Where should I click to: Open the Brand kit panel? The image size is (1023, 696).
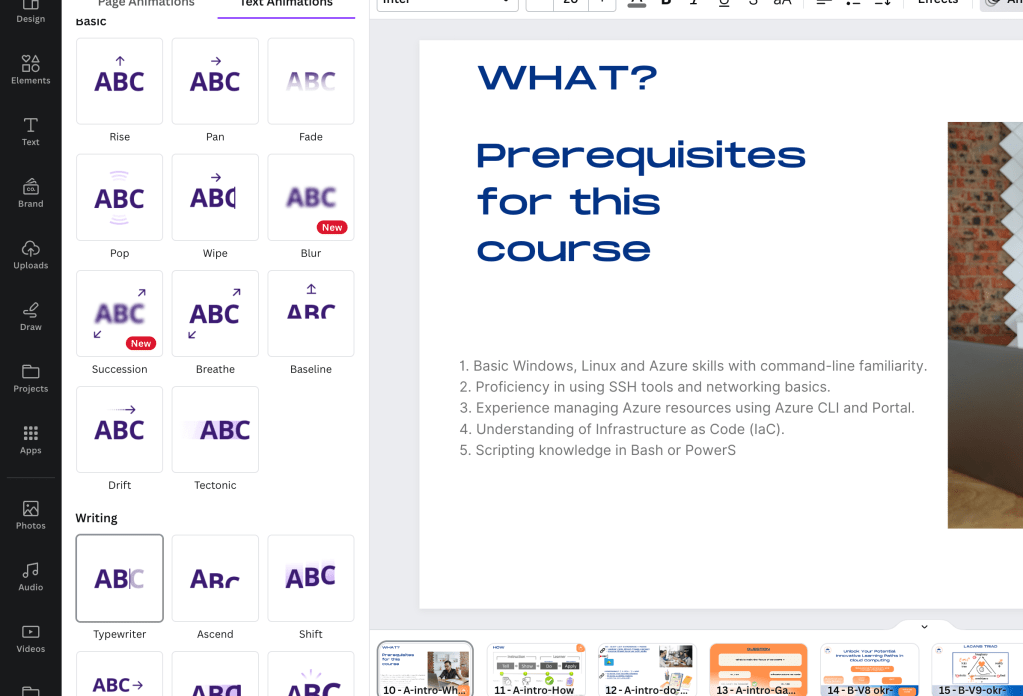[x=31, y=192]
